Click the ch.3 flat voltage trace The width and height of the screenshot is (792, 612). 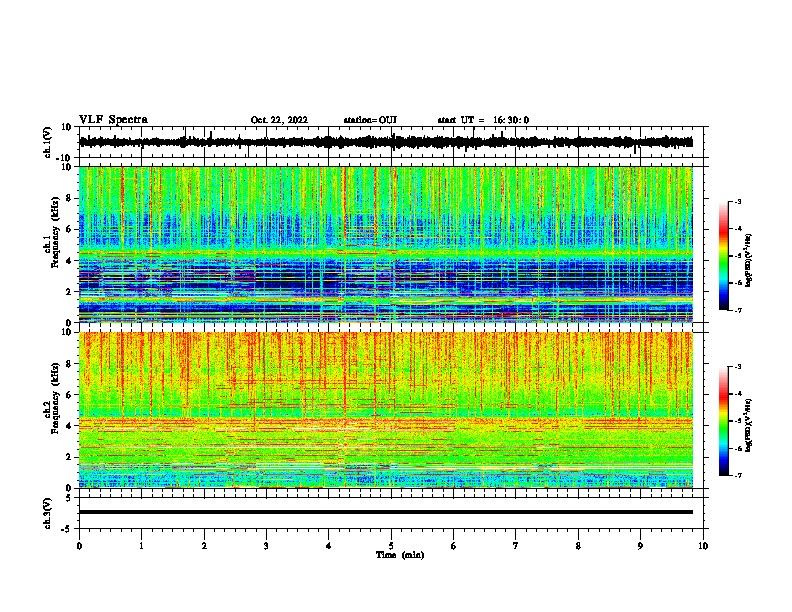(x=386, y=512)
